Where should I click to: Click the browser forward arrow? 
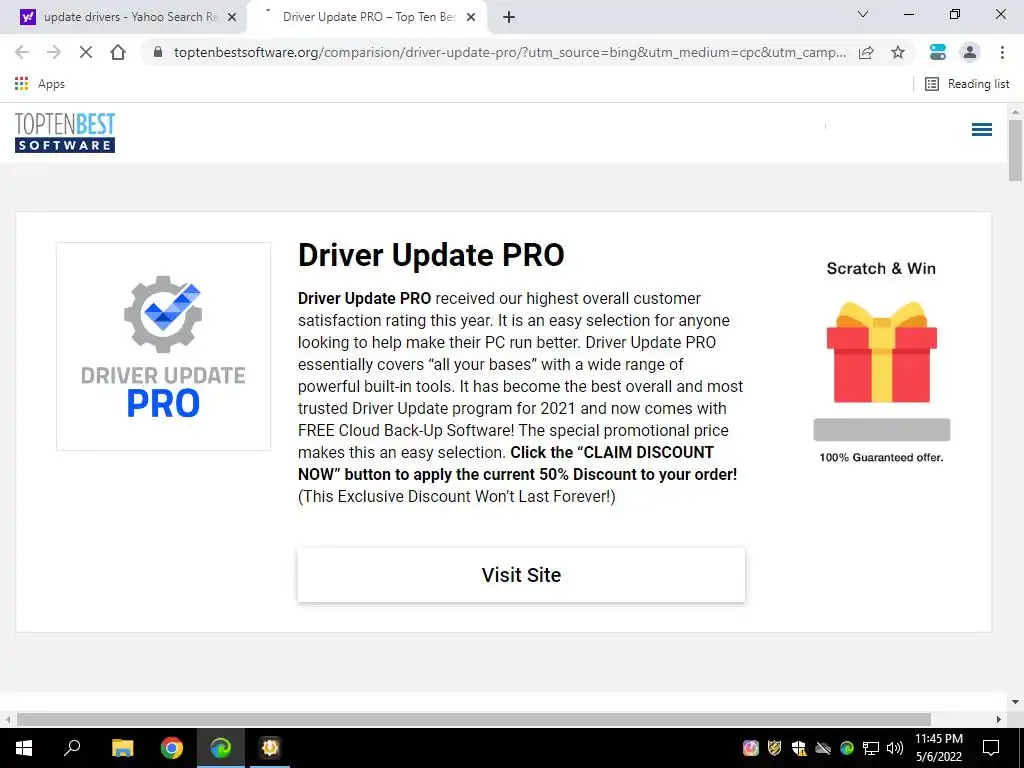pos(54,52)
